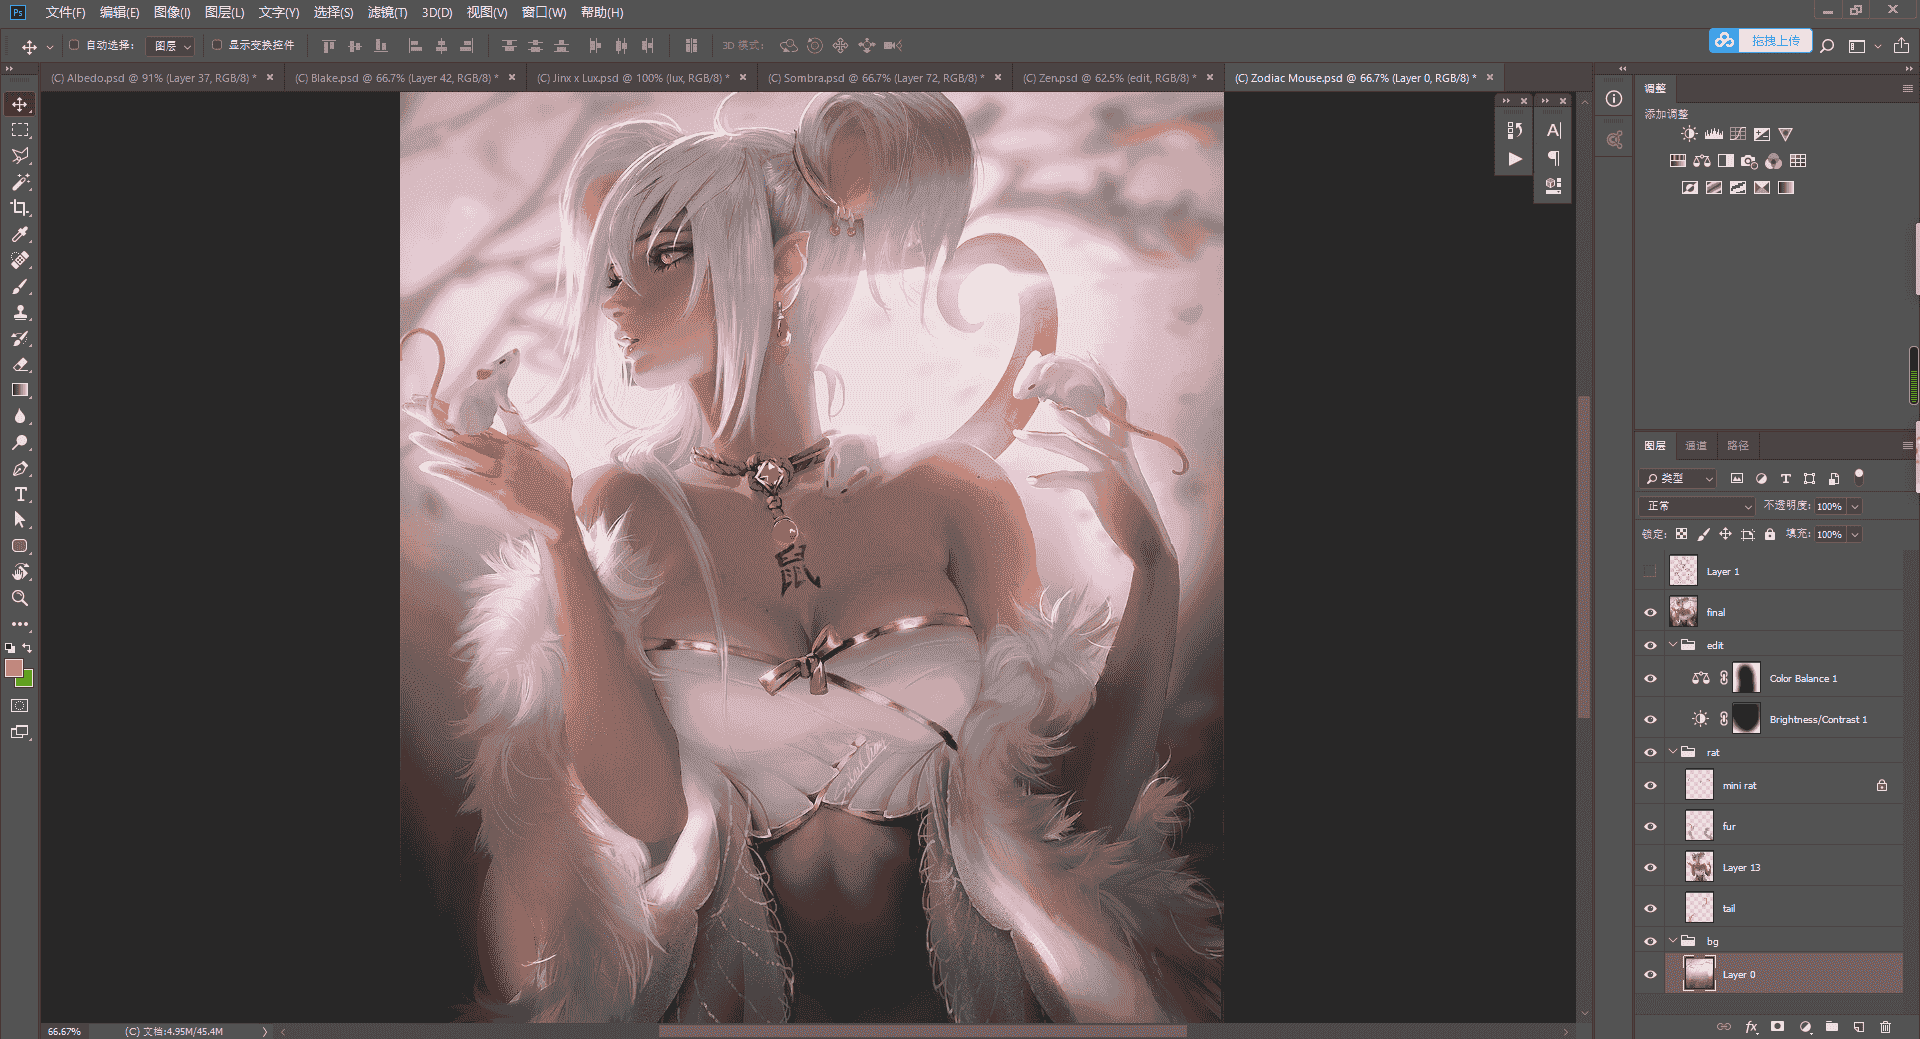Select the Brightness/Contrast 1 layer mask thumbnail
Image resolution: width=1920 pixels, height=1039 pixels.
[1746, 719]
